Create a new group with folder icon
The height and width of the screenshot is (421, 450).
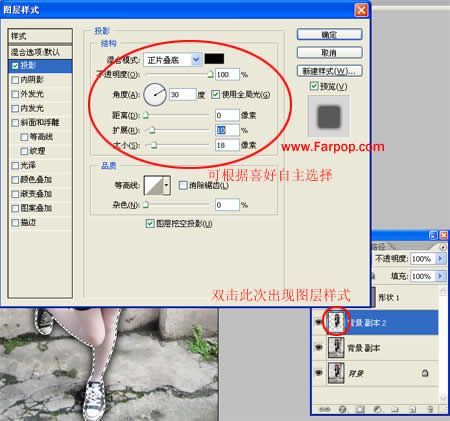tap(395, 409)
